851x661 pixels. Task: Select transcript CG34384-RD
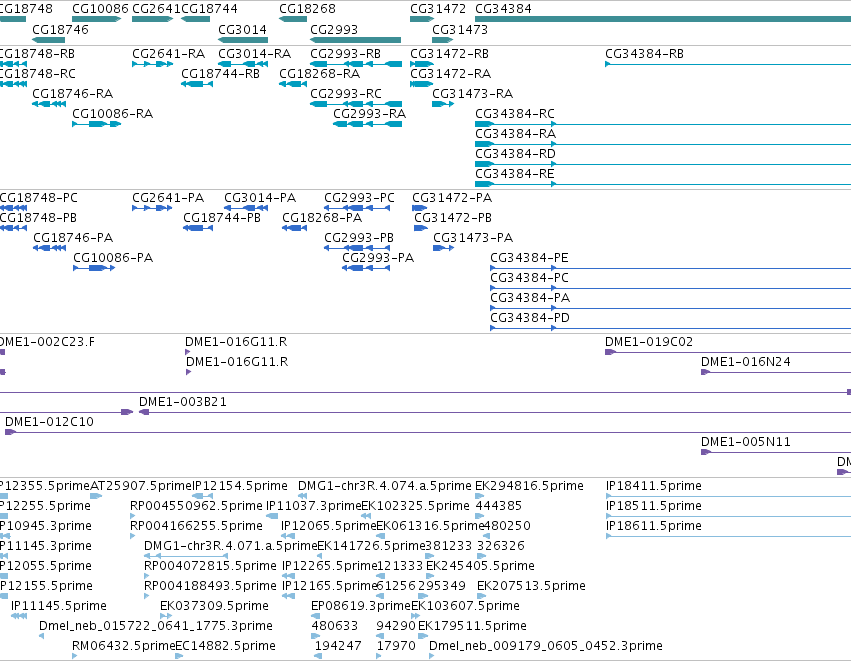[515, 154]
